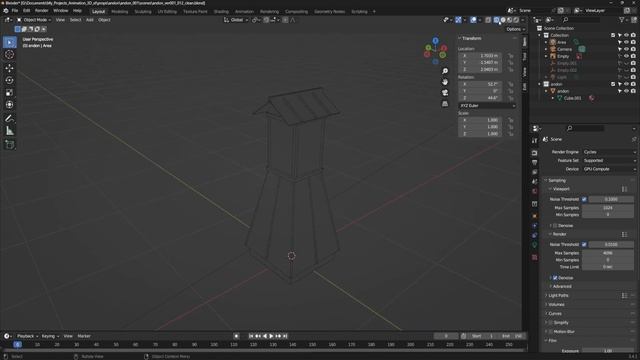Select the Annotate tool
The width and height of the screenshot is (640, 360).
click(9, 118)
